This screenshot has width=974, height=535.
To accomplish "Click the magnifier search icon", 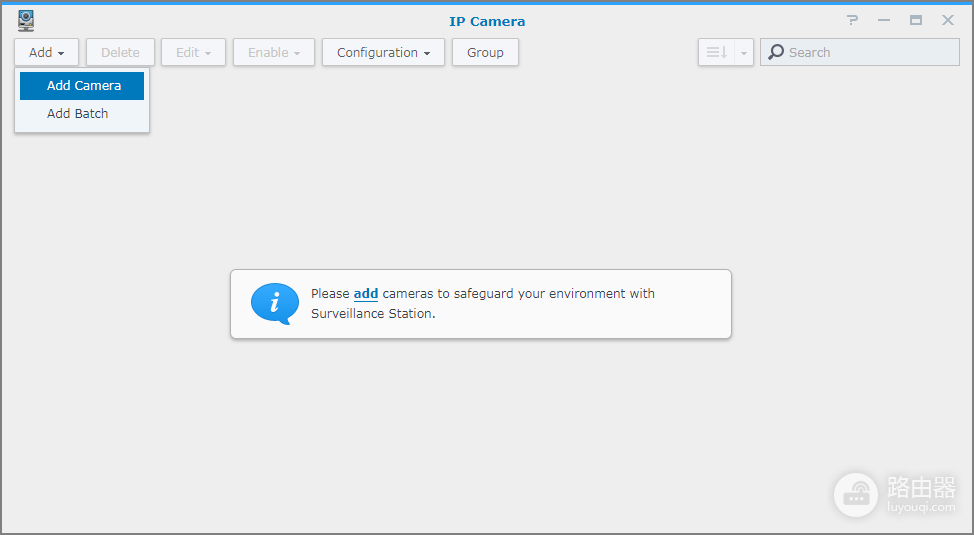I will click(776, 52).
